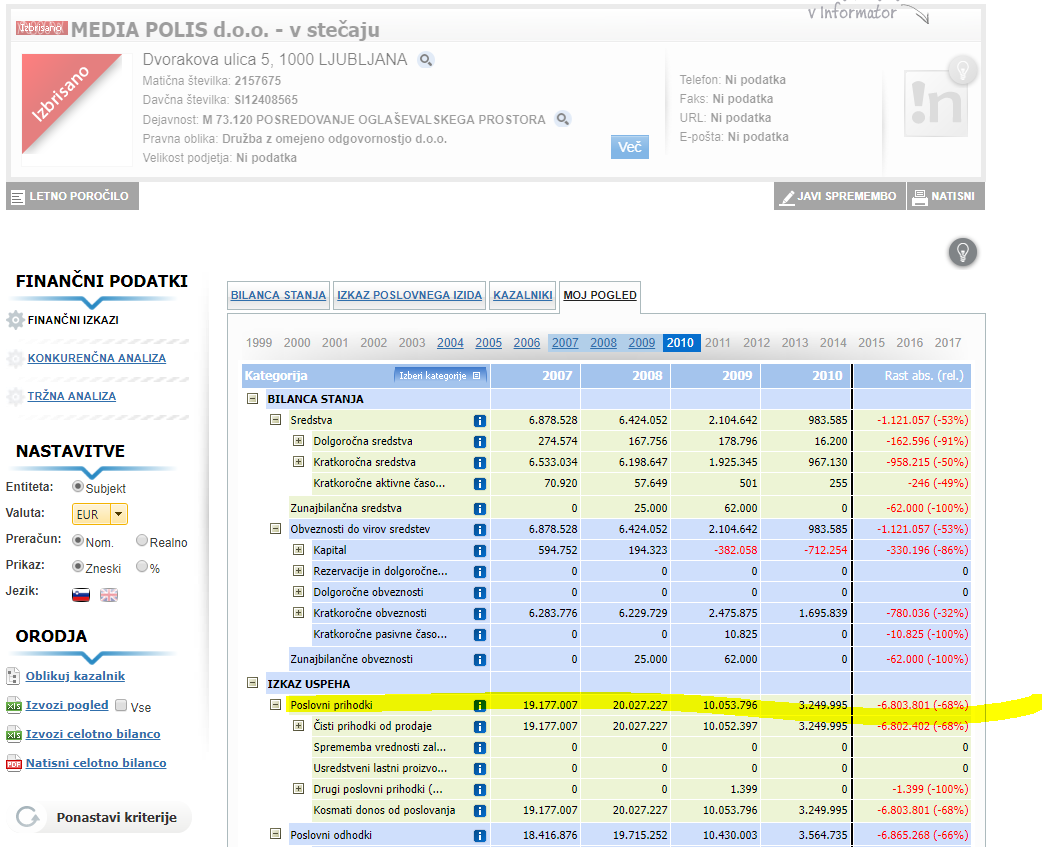Viewport: 1042px width, 847px height.
Task: Switch to the KAZALNIKI tab
Action: (x=523, y=295)
